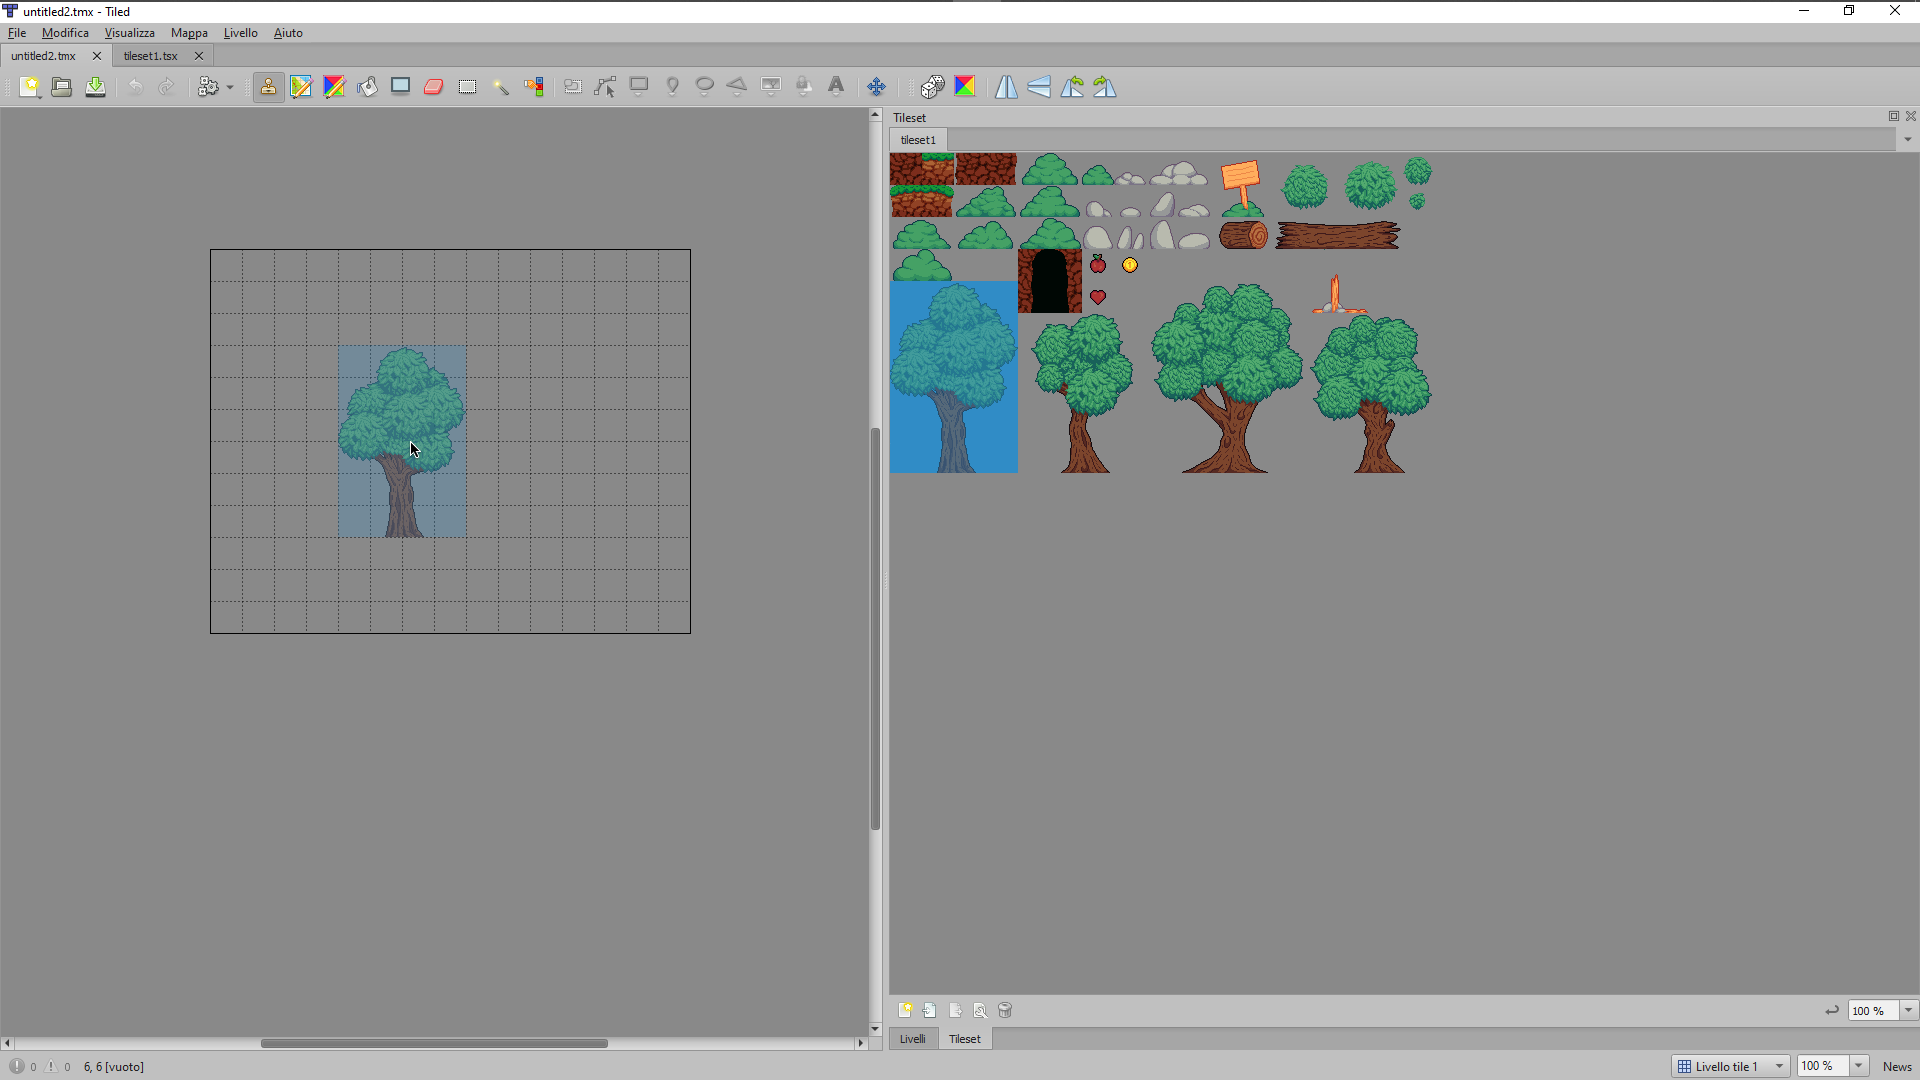Expand the execute command dropdown arrow
The width and height of the screenshot is (1920, 1080).
coord(228,86)
